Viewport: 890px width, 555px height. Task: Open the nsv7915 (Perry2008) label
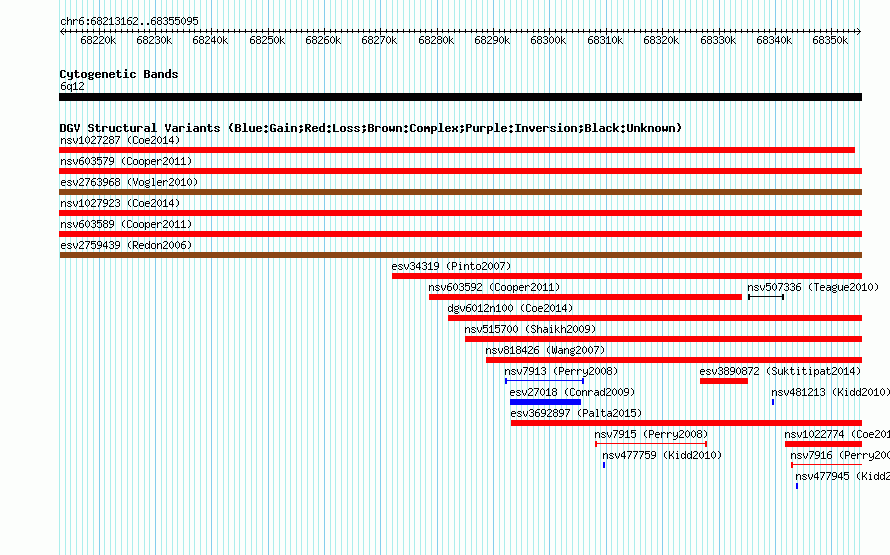(x=651, y=434)
